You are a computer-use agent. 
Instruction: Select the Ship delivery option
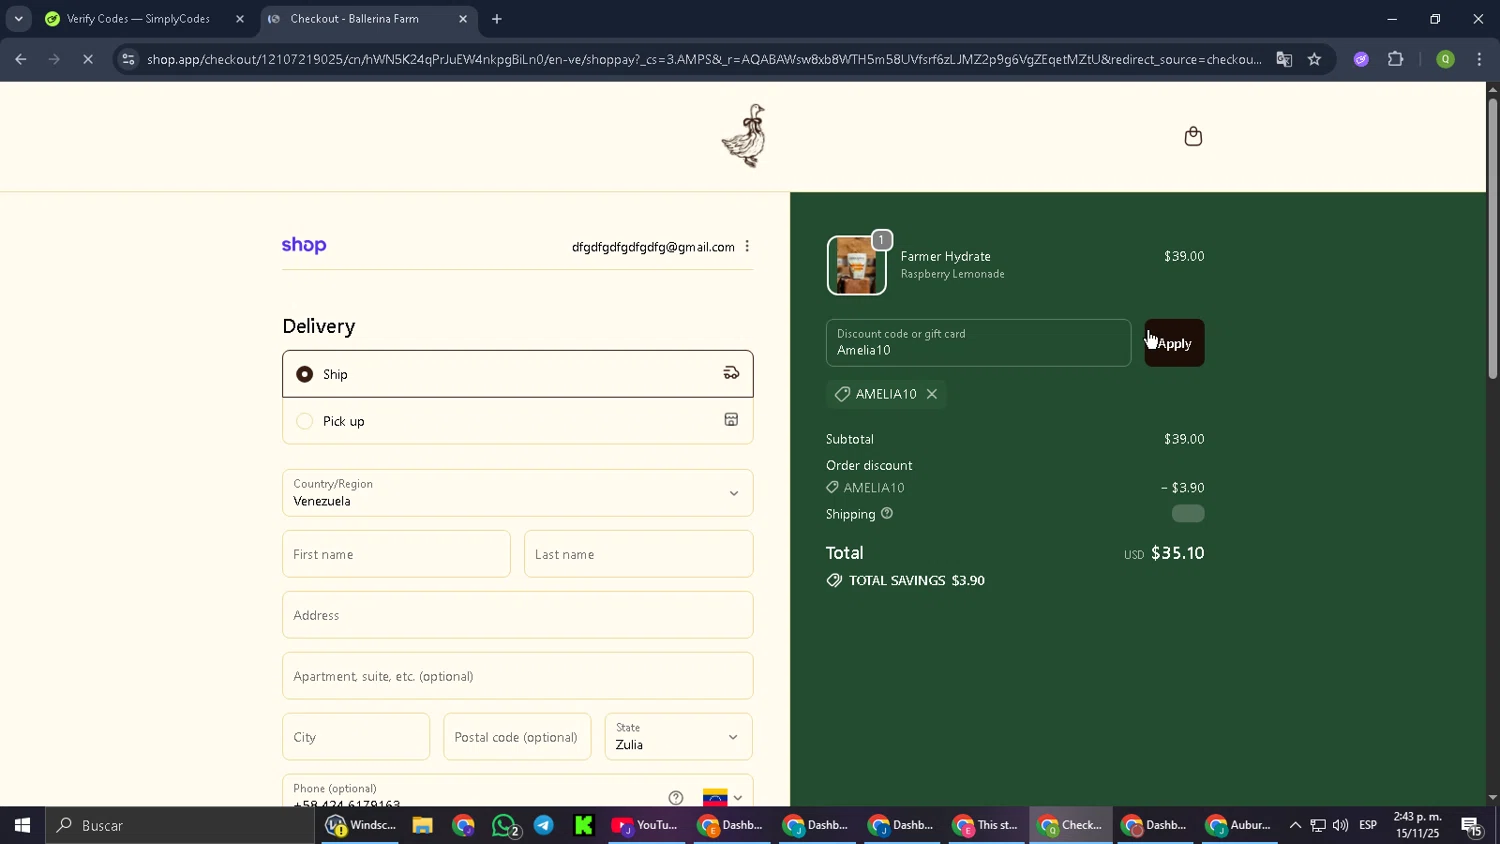[x=518, y=374]
